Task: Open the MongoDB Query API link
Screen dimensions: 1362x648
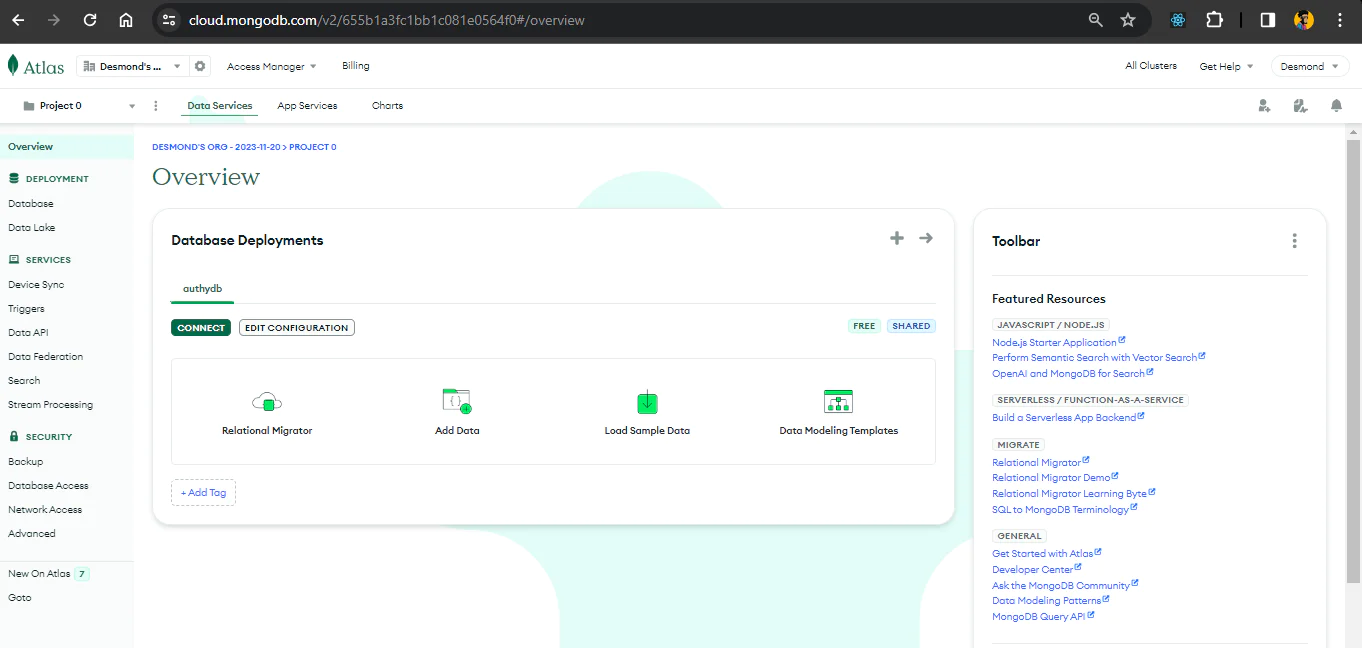Action: pyautogui.click(x=1043, y=617)
